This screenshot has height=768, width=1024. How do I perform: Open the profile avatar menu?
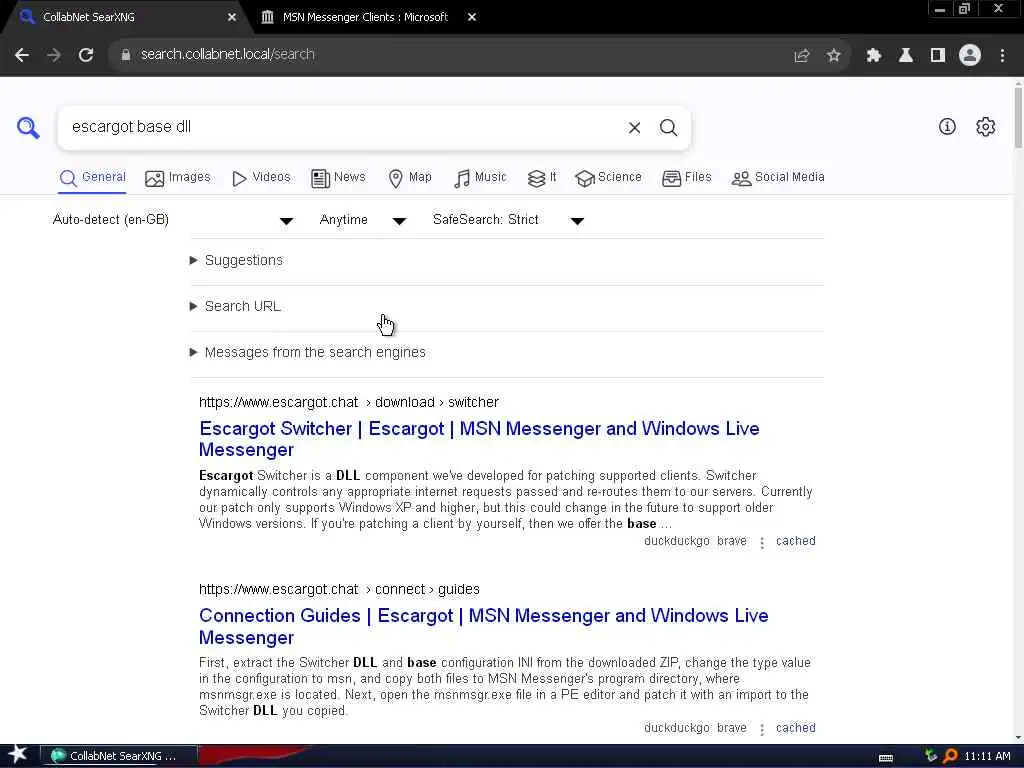tap(970, 55)
